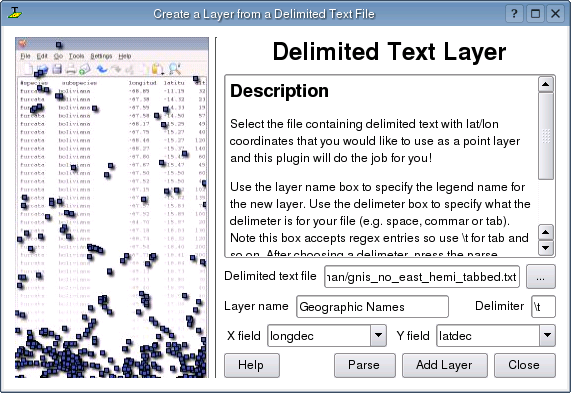Expand the X field dropdown arrow
Screen dimensions: 571x393
[x=378, y=335]
